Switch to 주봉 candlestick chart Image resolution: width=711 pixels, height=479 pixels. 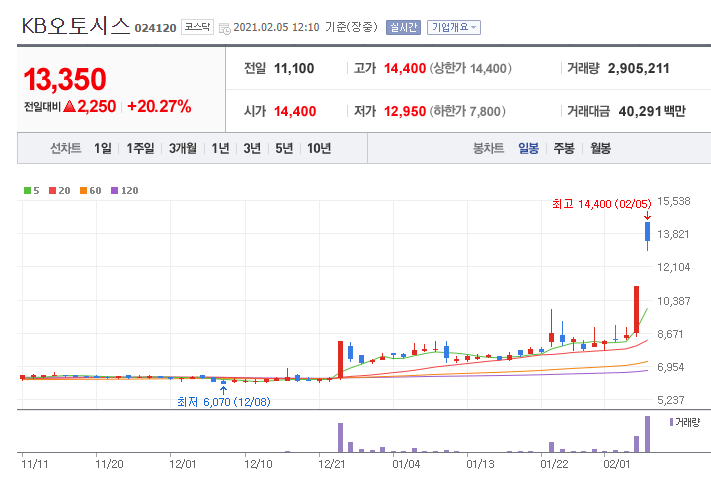tap(564, 148)
